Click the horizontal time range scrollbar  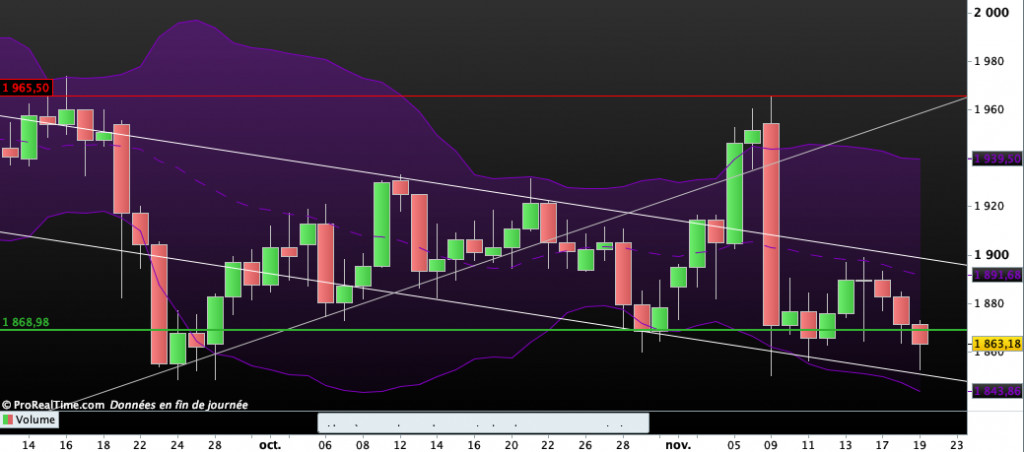[483, 422]
